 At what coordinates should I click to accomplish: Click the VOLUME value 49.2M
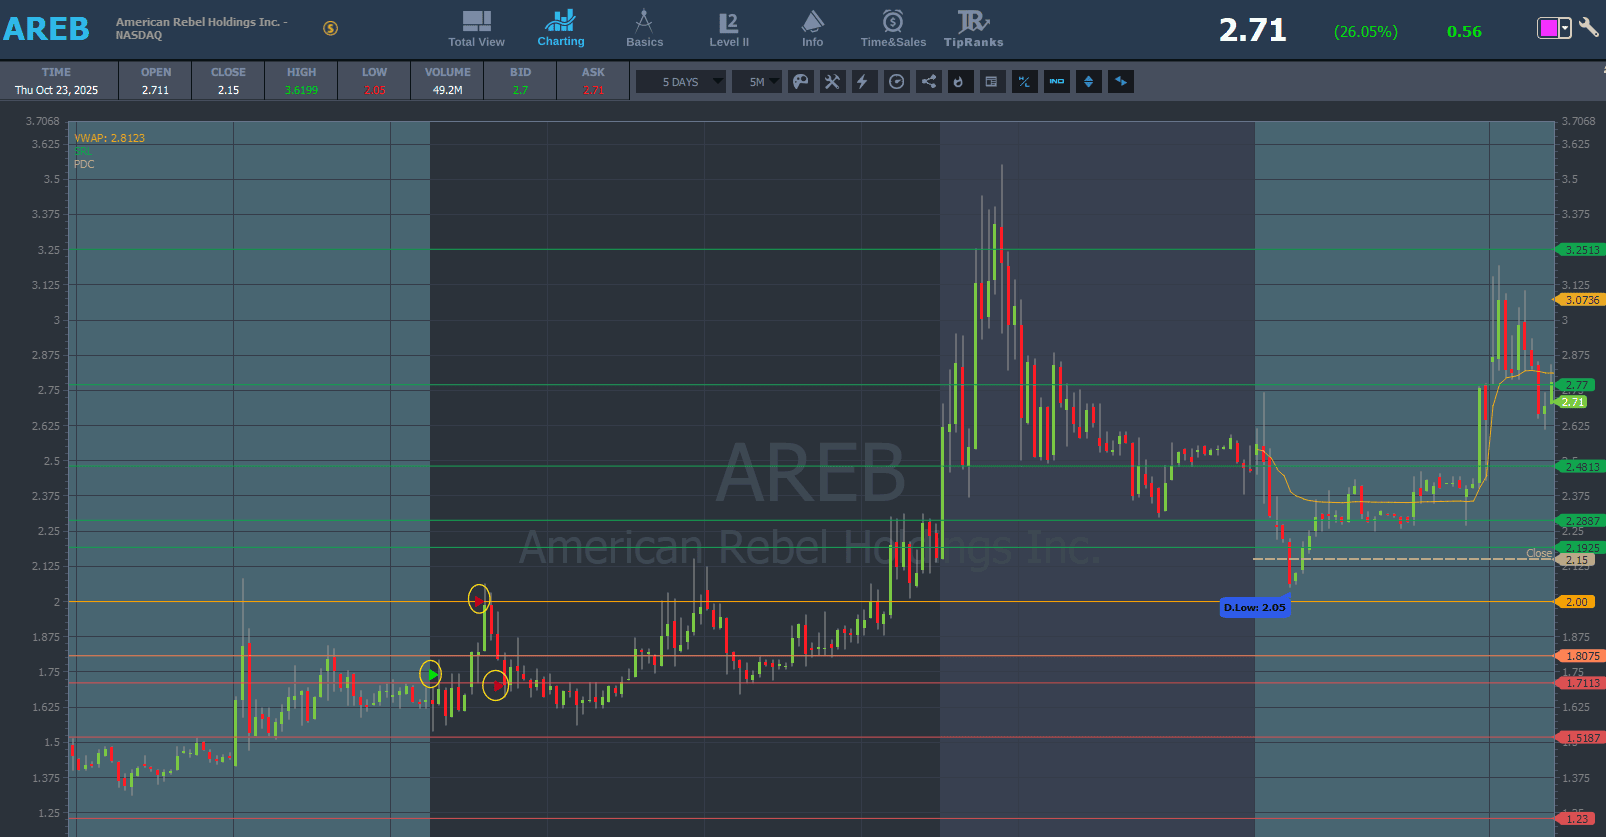(x=447, y=90)
